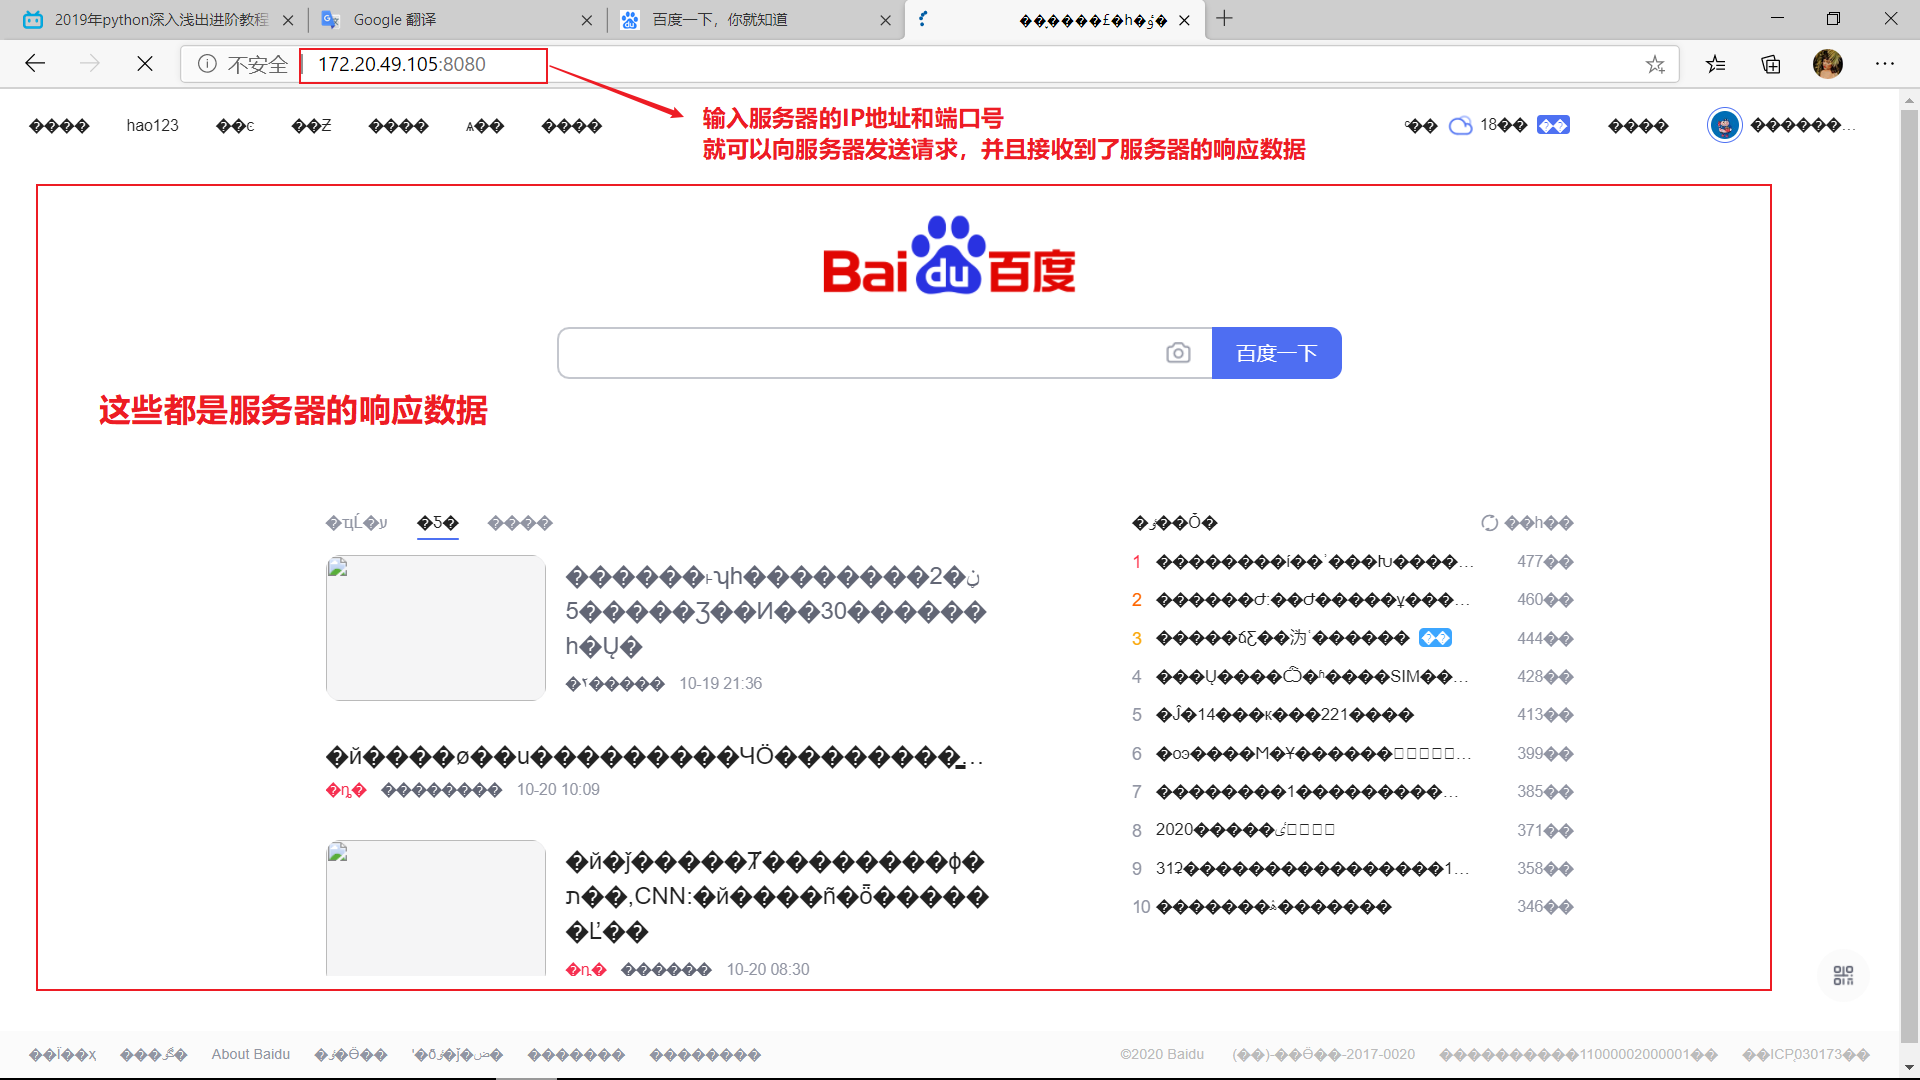
Task: Click the first news article thumbnail
Action: [436, 628]
